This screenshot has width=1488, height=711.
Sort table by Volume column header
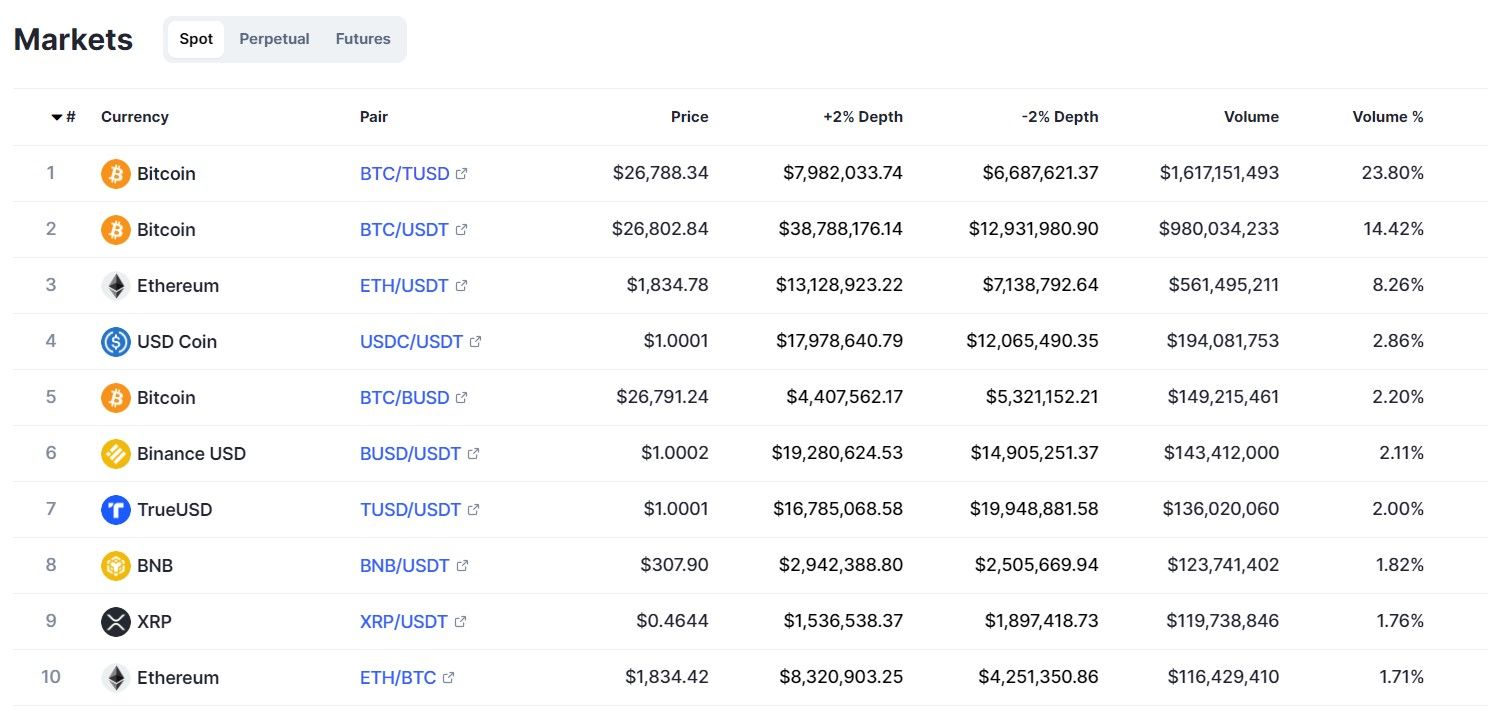click(x=1251, y=117)
